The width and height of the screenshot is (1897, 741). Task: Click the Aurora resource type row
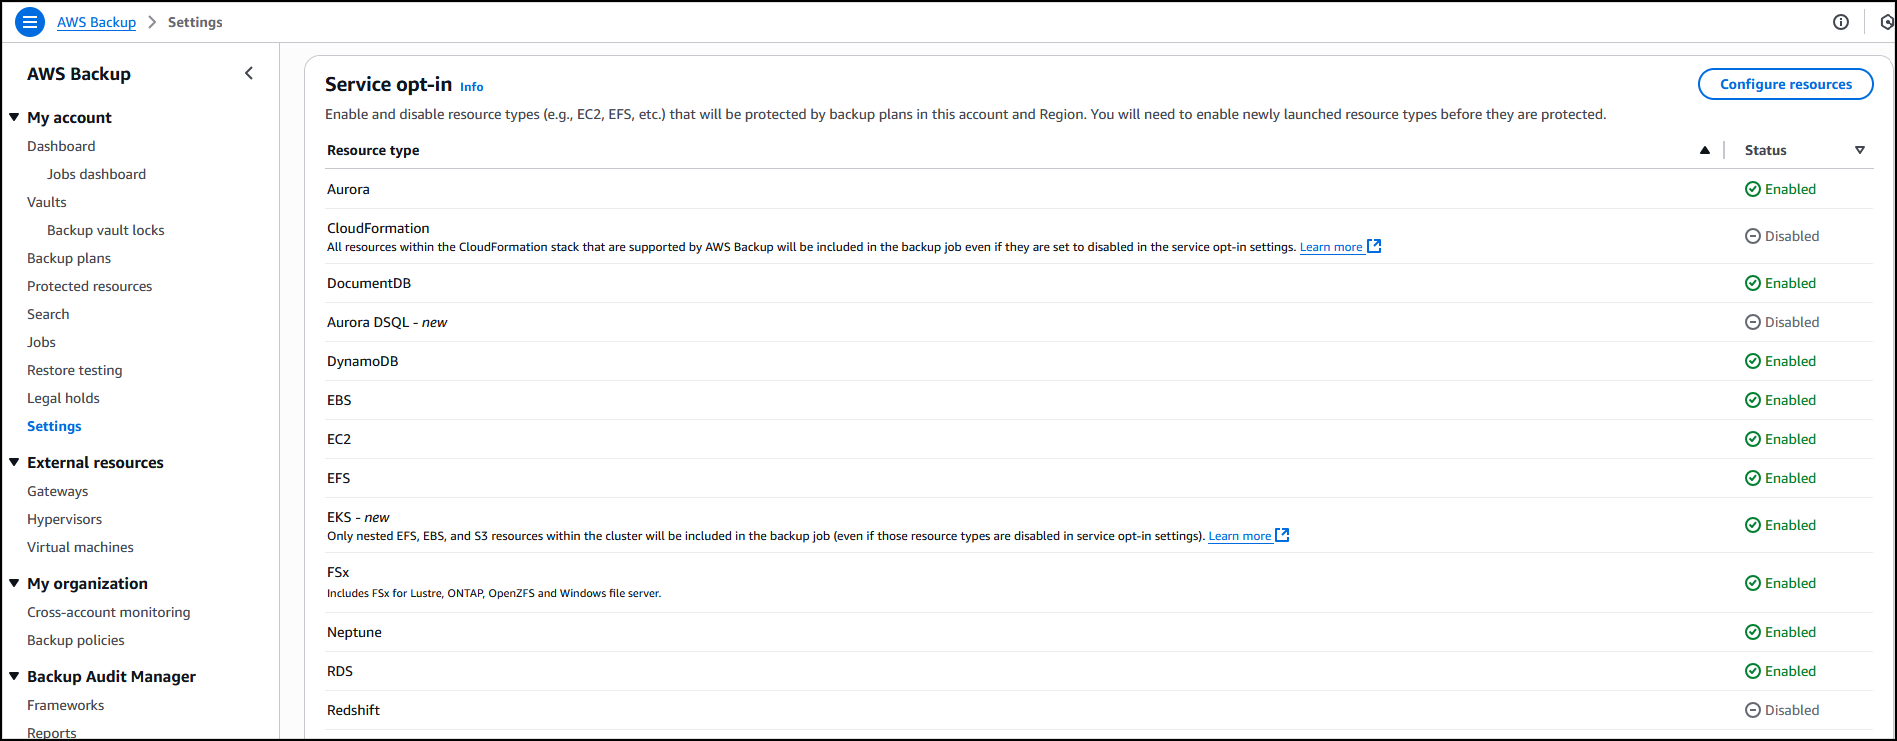point(1098,189)
